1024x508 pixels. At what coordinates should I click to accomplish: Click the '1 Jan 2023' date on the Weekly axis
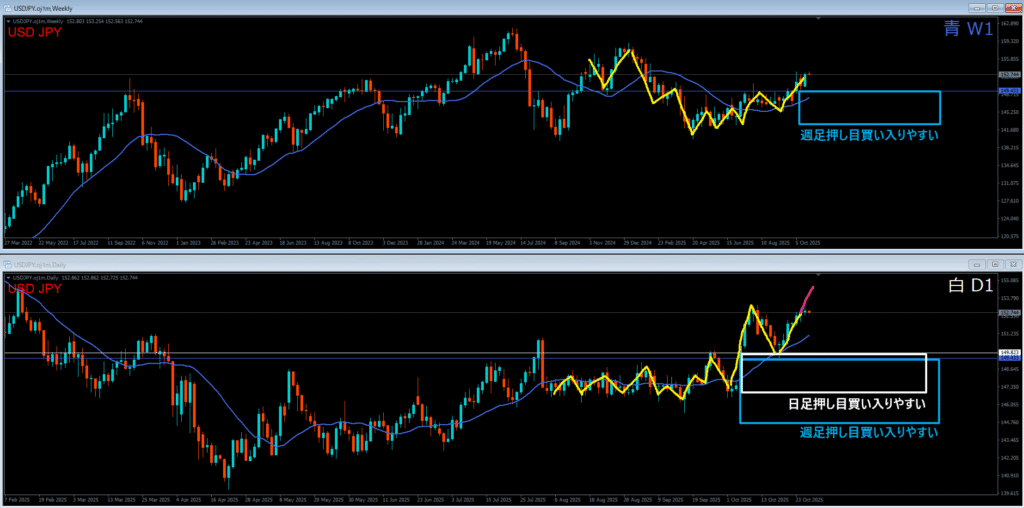(x=188, y=242)
